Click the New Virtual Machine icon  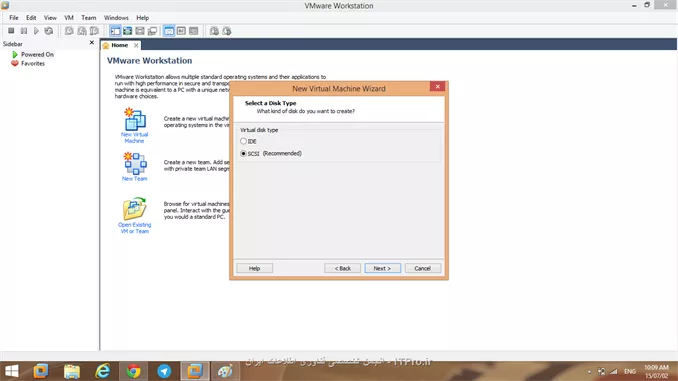coord(135,119)
